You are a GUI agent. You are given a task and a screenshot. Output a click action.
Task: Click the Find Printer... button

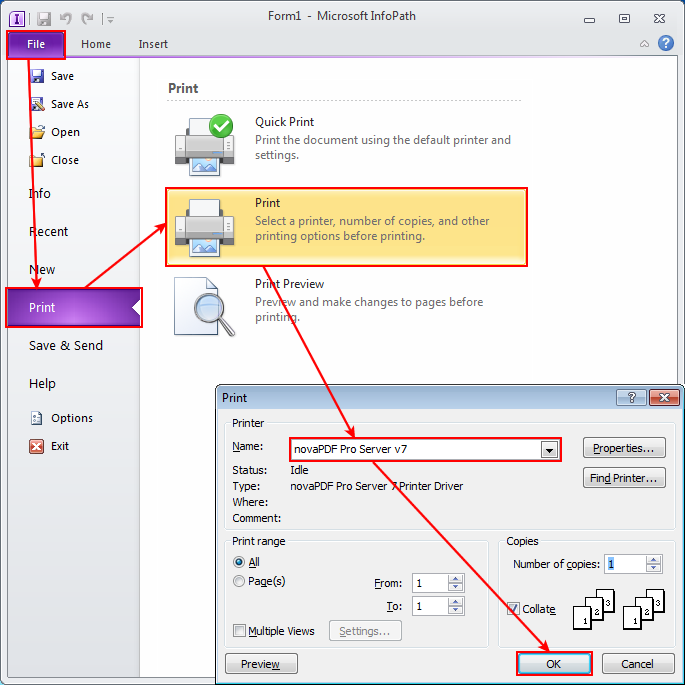(624, 478)
